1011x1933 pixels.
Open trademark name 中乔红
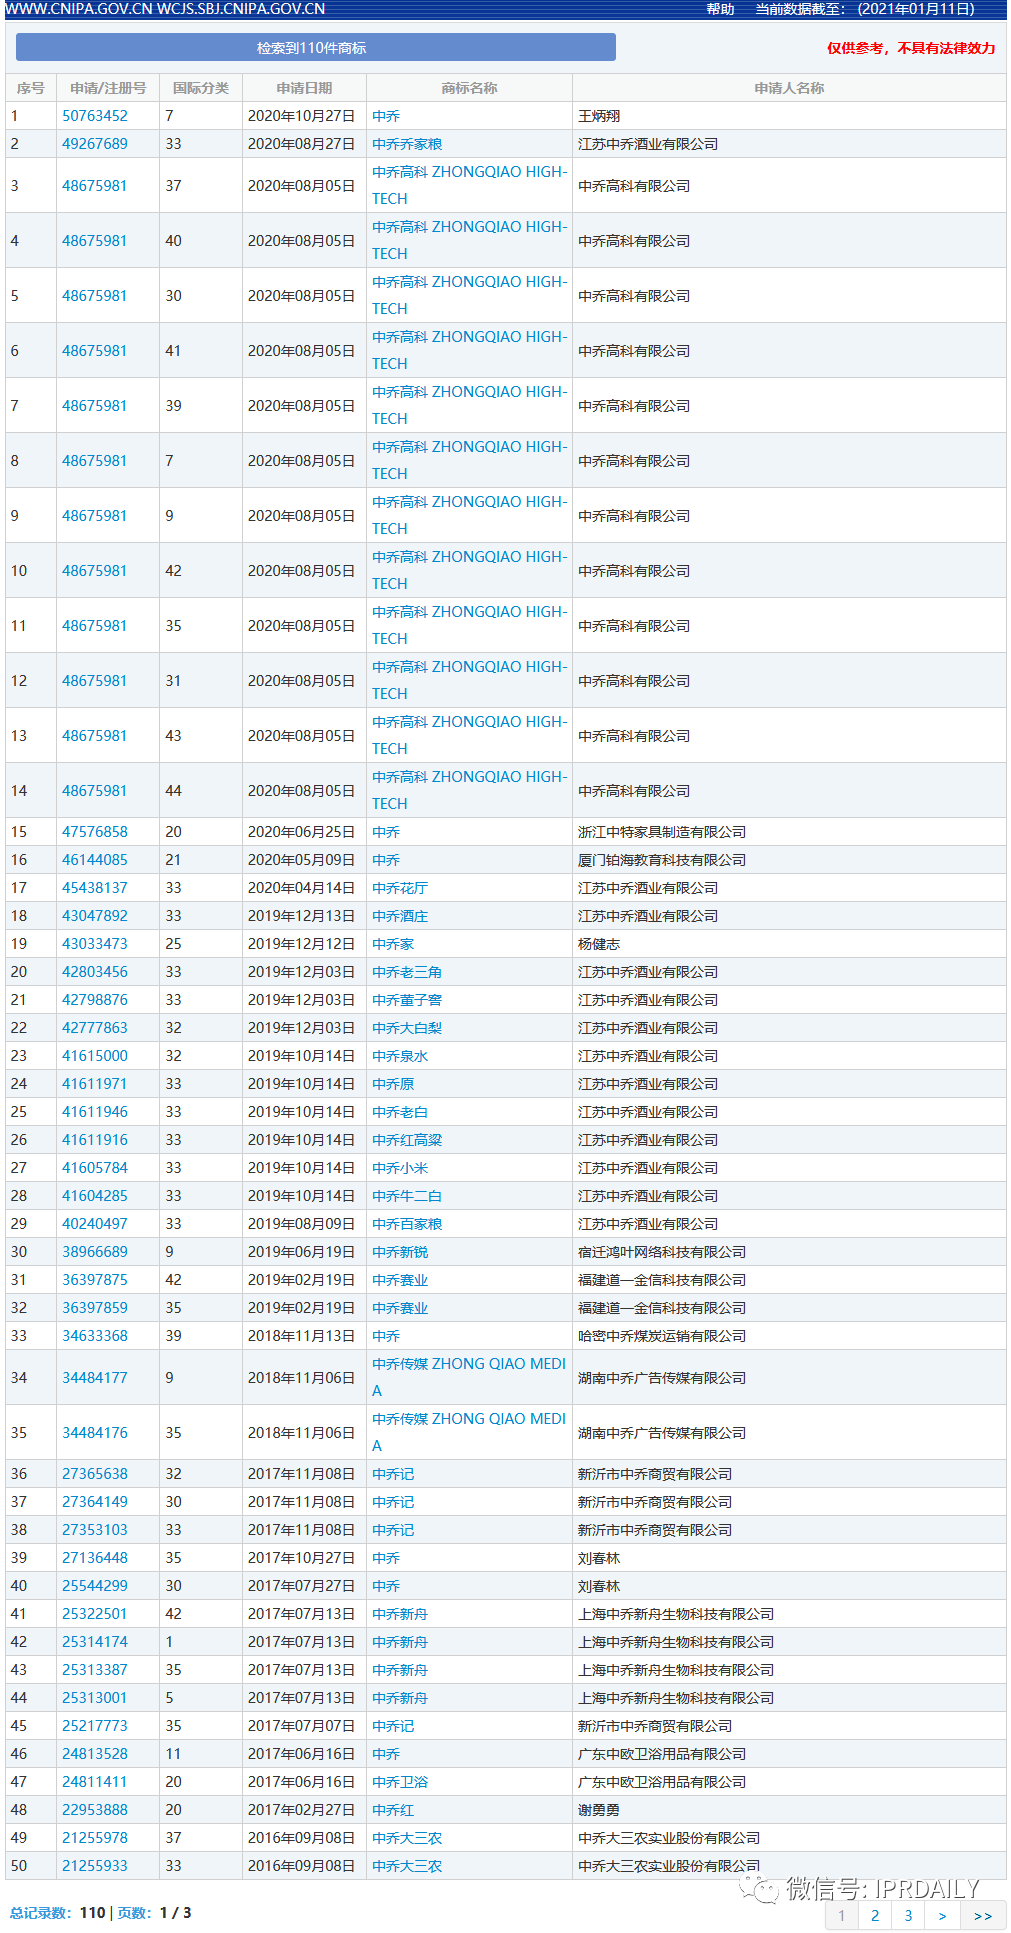pyautogui.click(x=393, y=1810)
